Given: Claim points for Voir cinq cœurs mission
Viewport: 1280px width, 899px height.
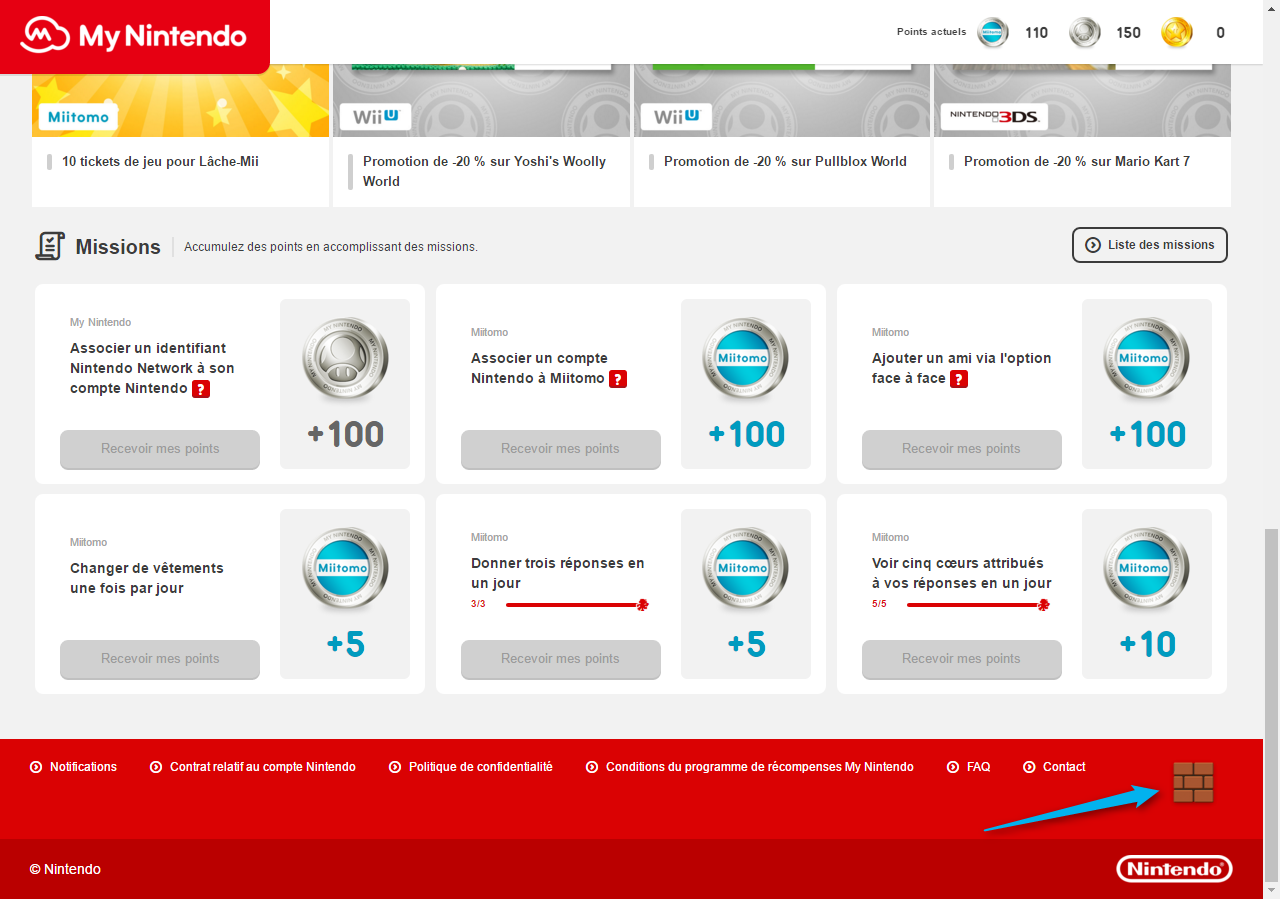Looking at the screenshot, I should pyautogui.click(x=961, y=659).
